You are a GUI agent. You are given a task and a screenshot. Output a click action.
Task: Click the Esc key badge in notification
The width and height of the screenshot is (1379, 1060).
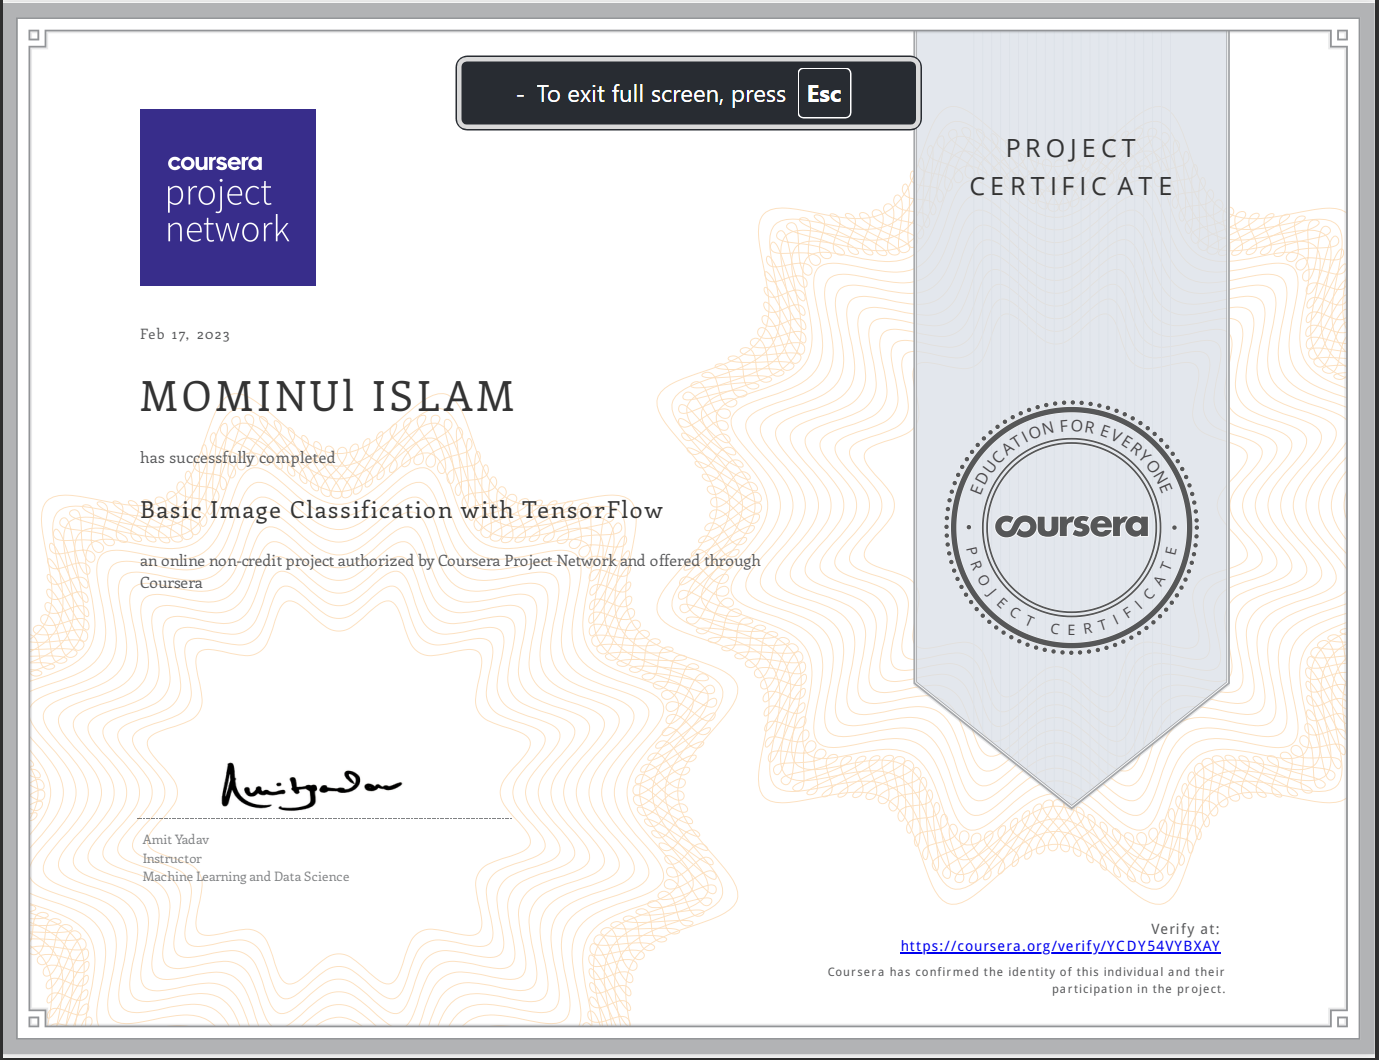coord(824,94)
